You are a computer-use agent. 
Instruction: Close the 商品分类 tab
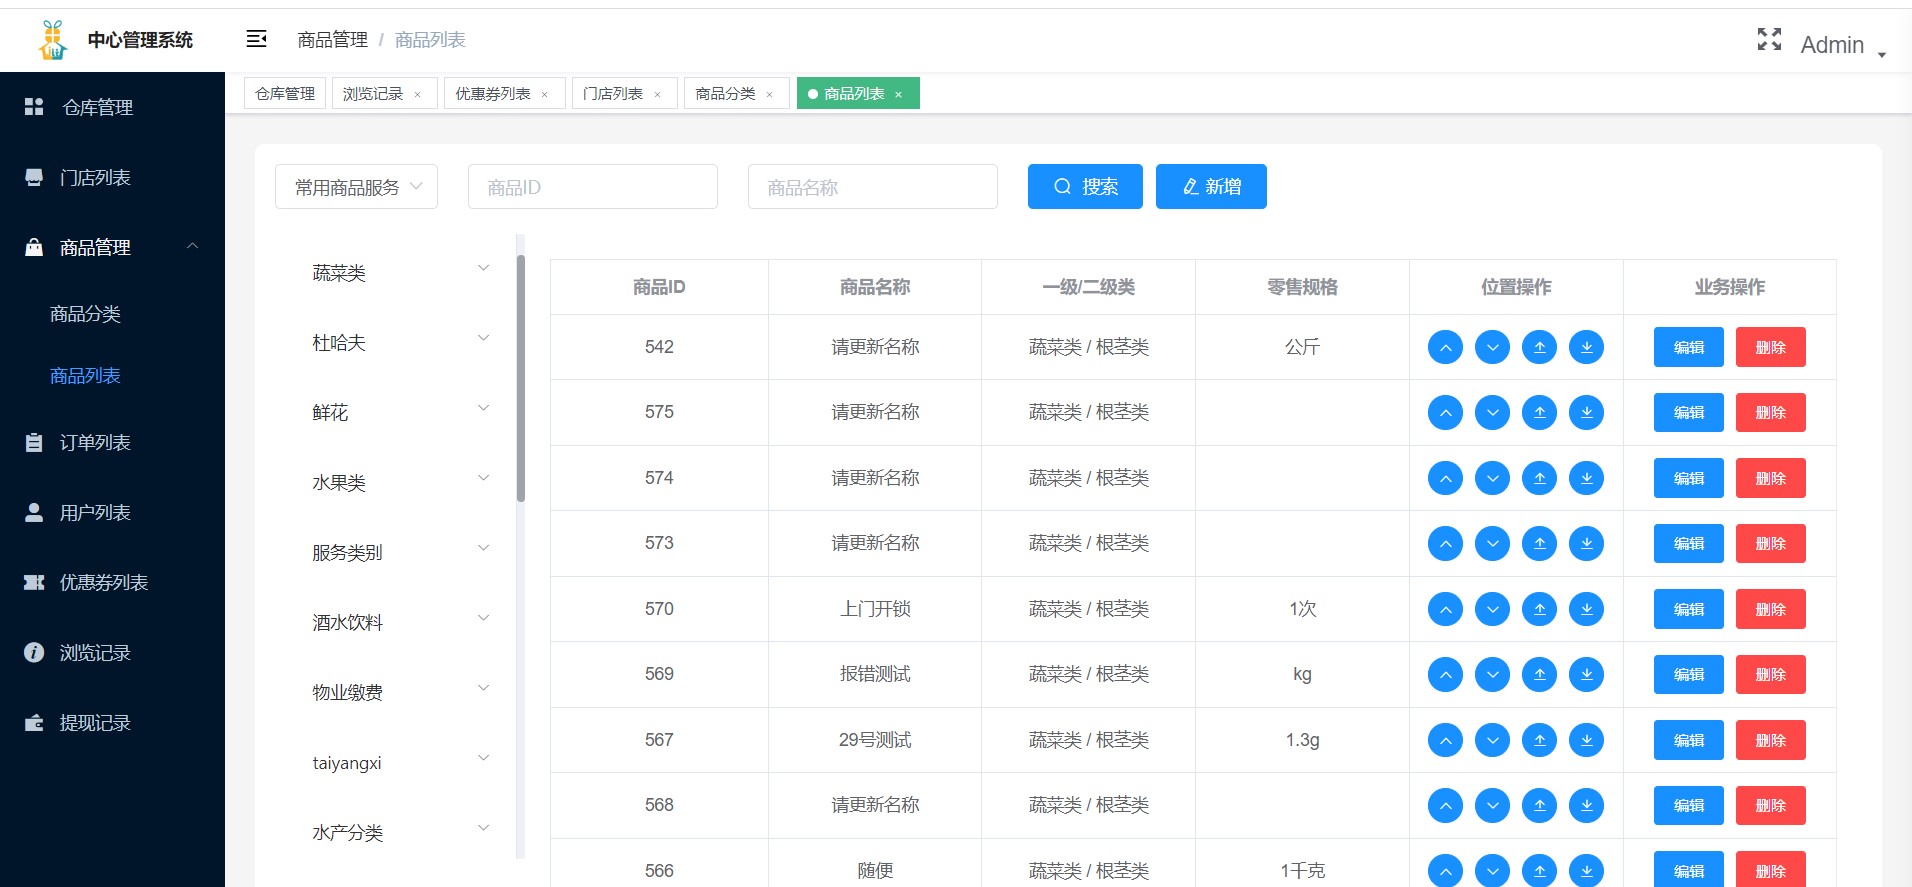point(769,94)
